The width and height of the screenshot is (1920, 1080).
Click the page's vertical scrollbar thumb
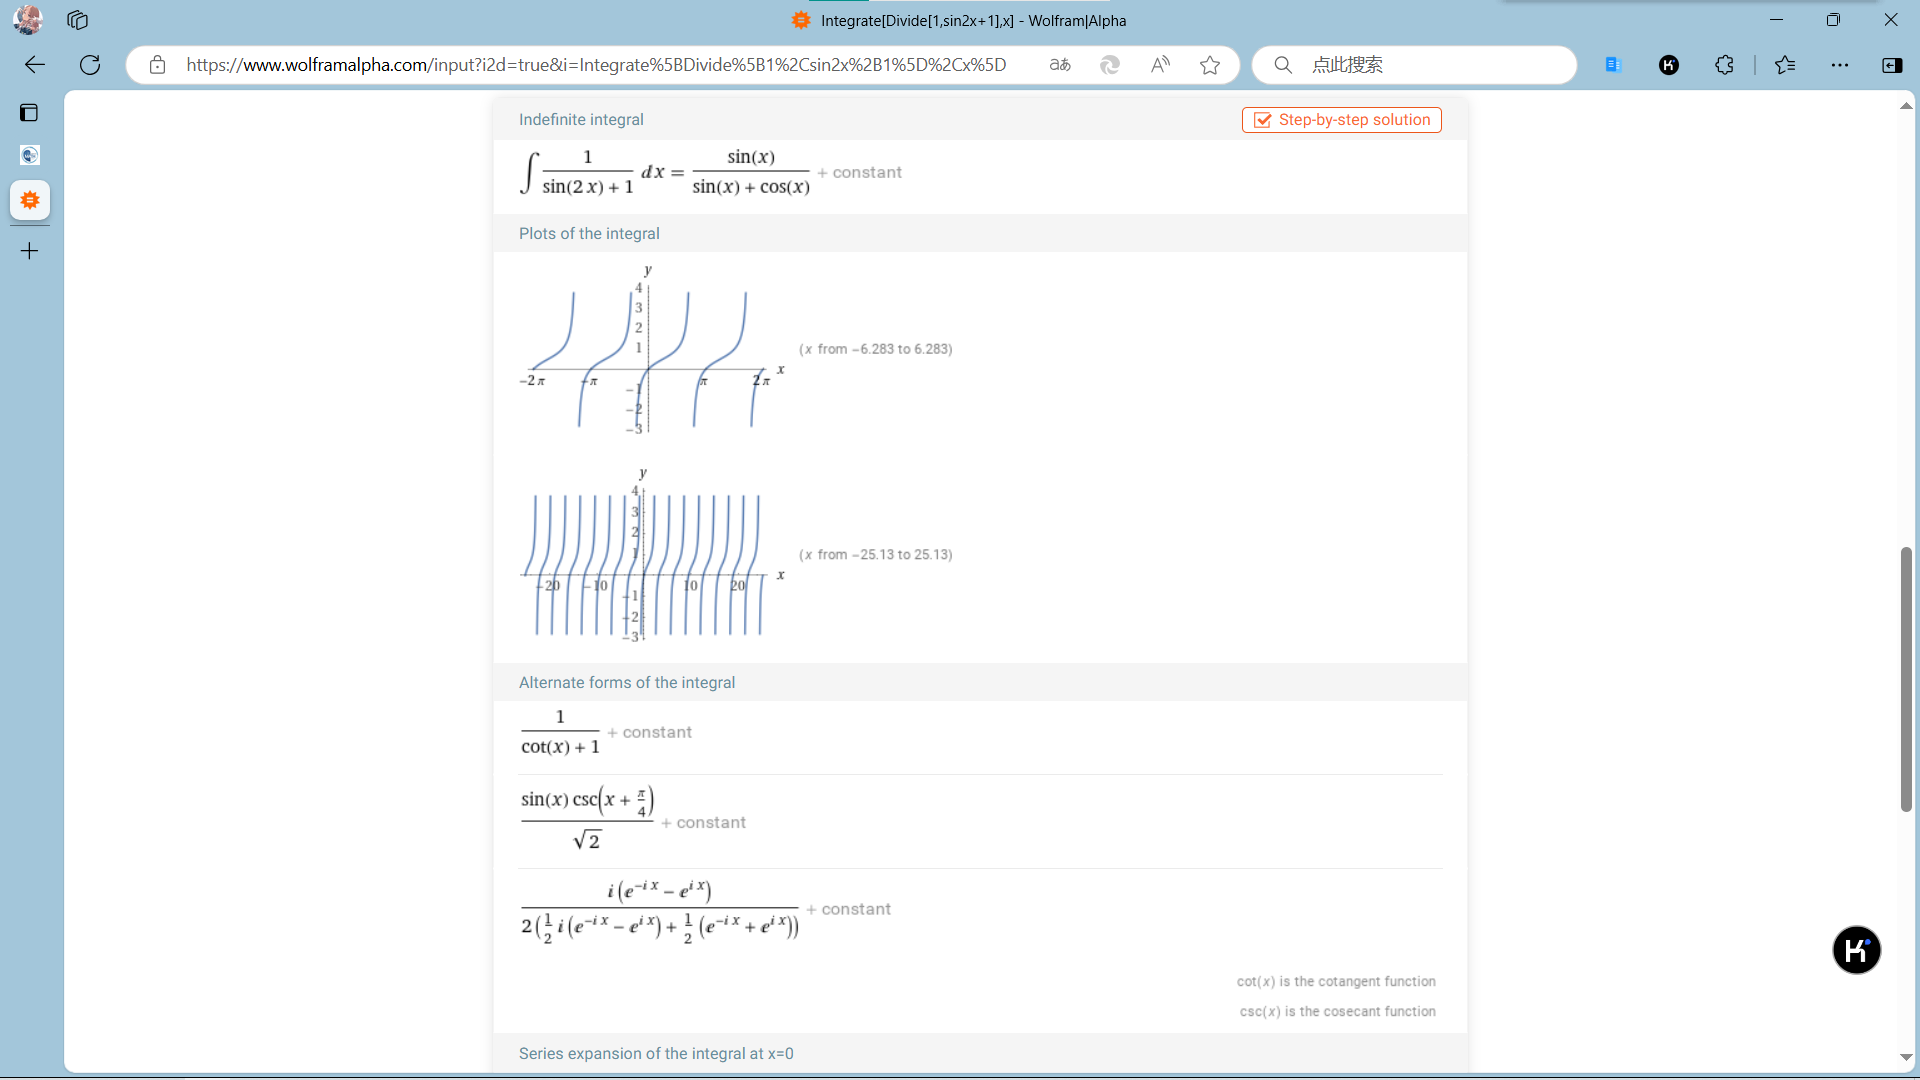pos(1906,680)
